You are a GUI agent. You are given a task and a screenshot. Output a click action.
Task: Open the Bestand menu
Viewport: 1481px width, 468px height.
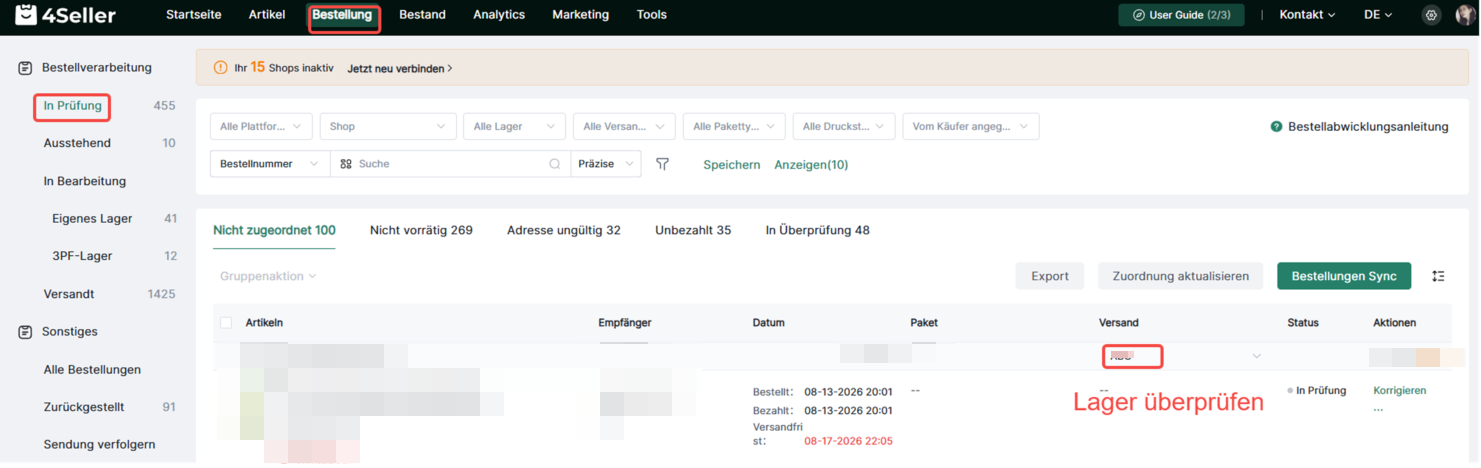coord(422,15)
